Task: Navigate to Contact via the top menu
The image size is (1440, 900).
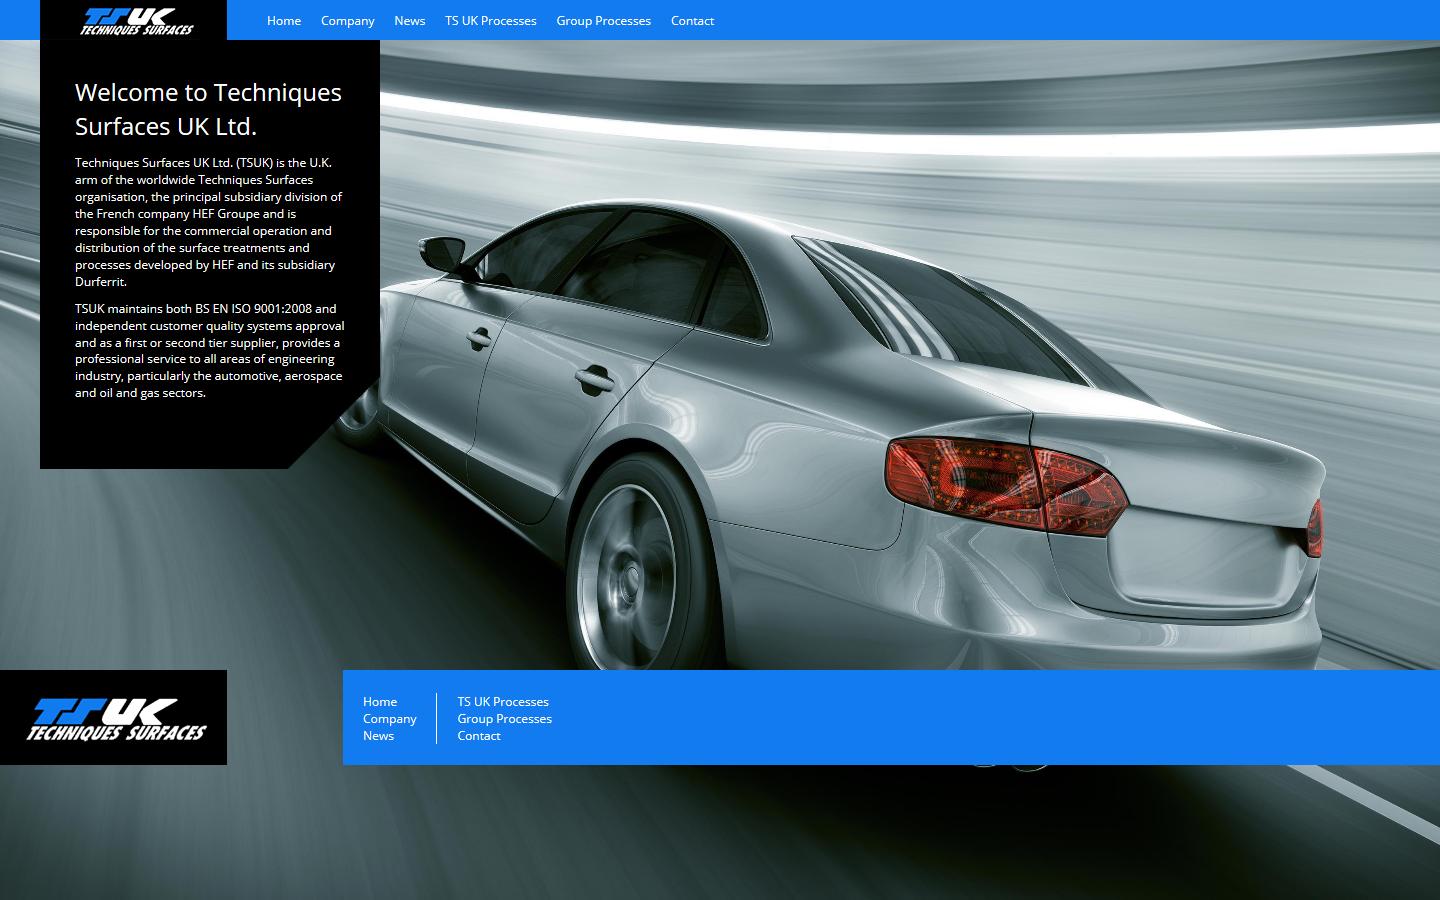Action: point(692,20)
